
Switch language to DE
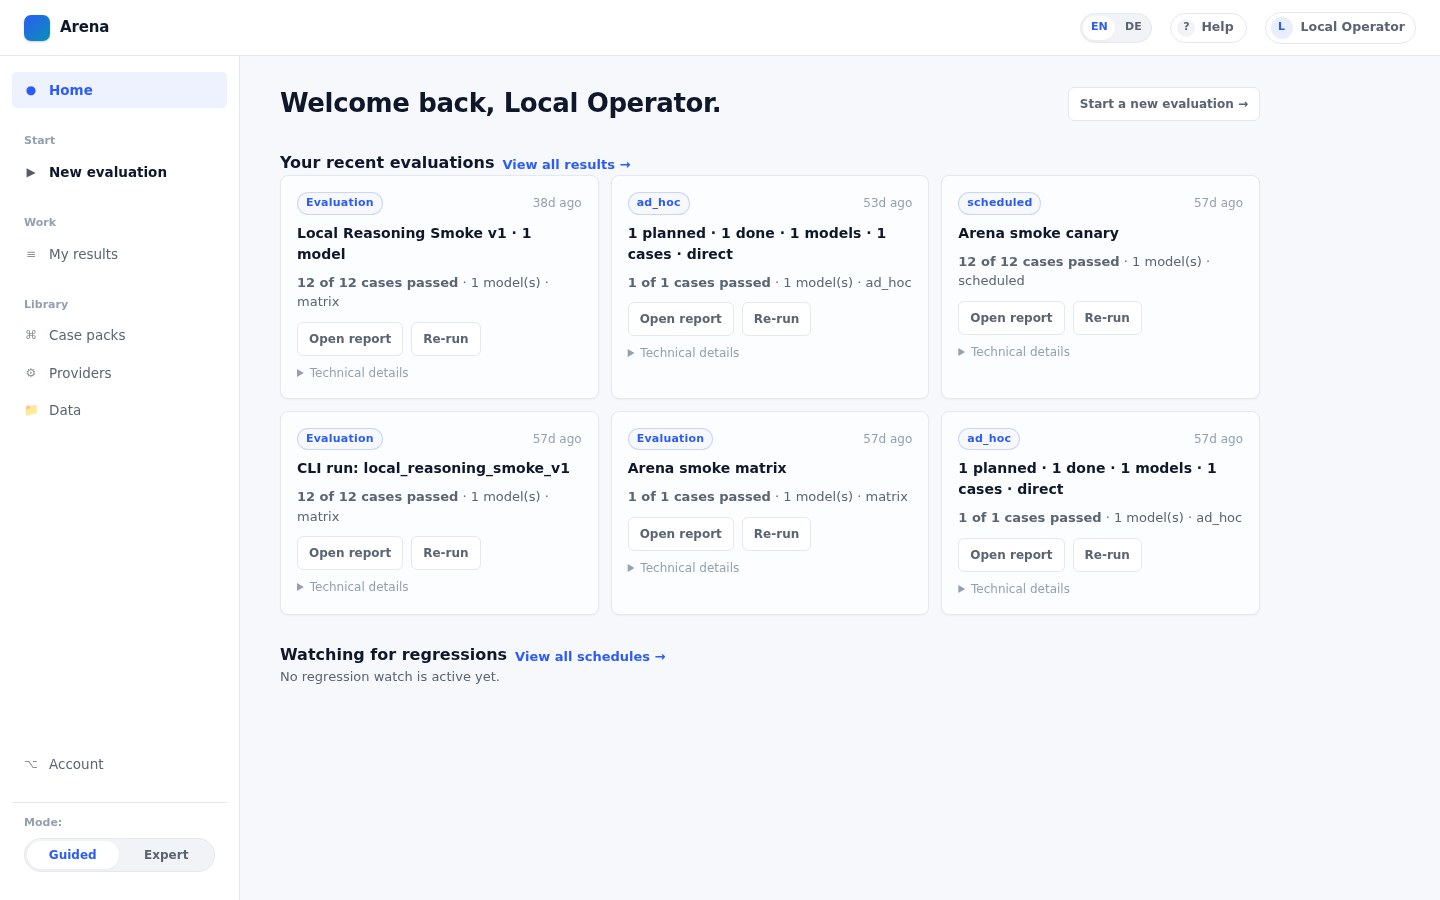pyautogui.click(x=1133, y=27)
